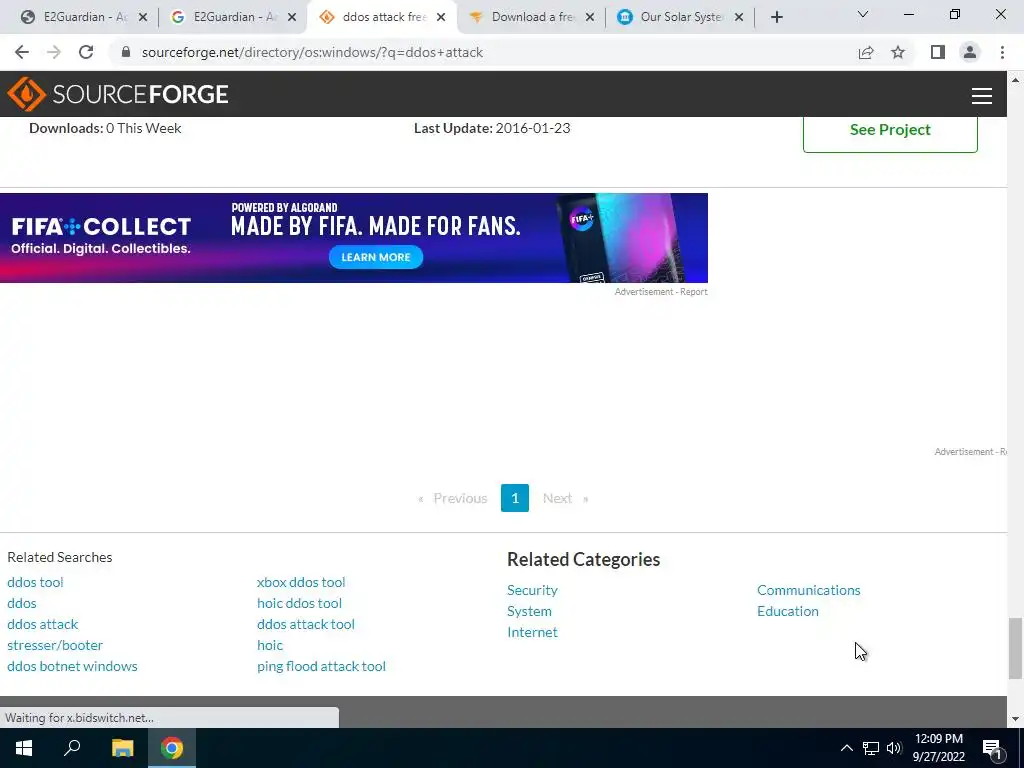Open a new tab with the plus icon
This screenshot has width=1024, height=768.
click(776, 17)
